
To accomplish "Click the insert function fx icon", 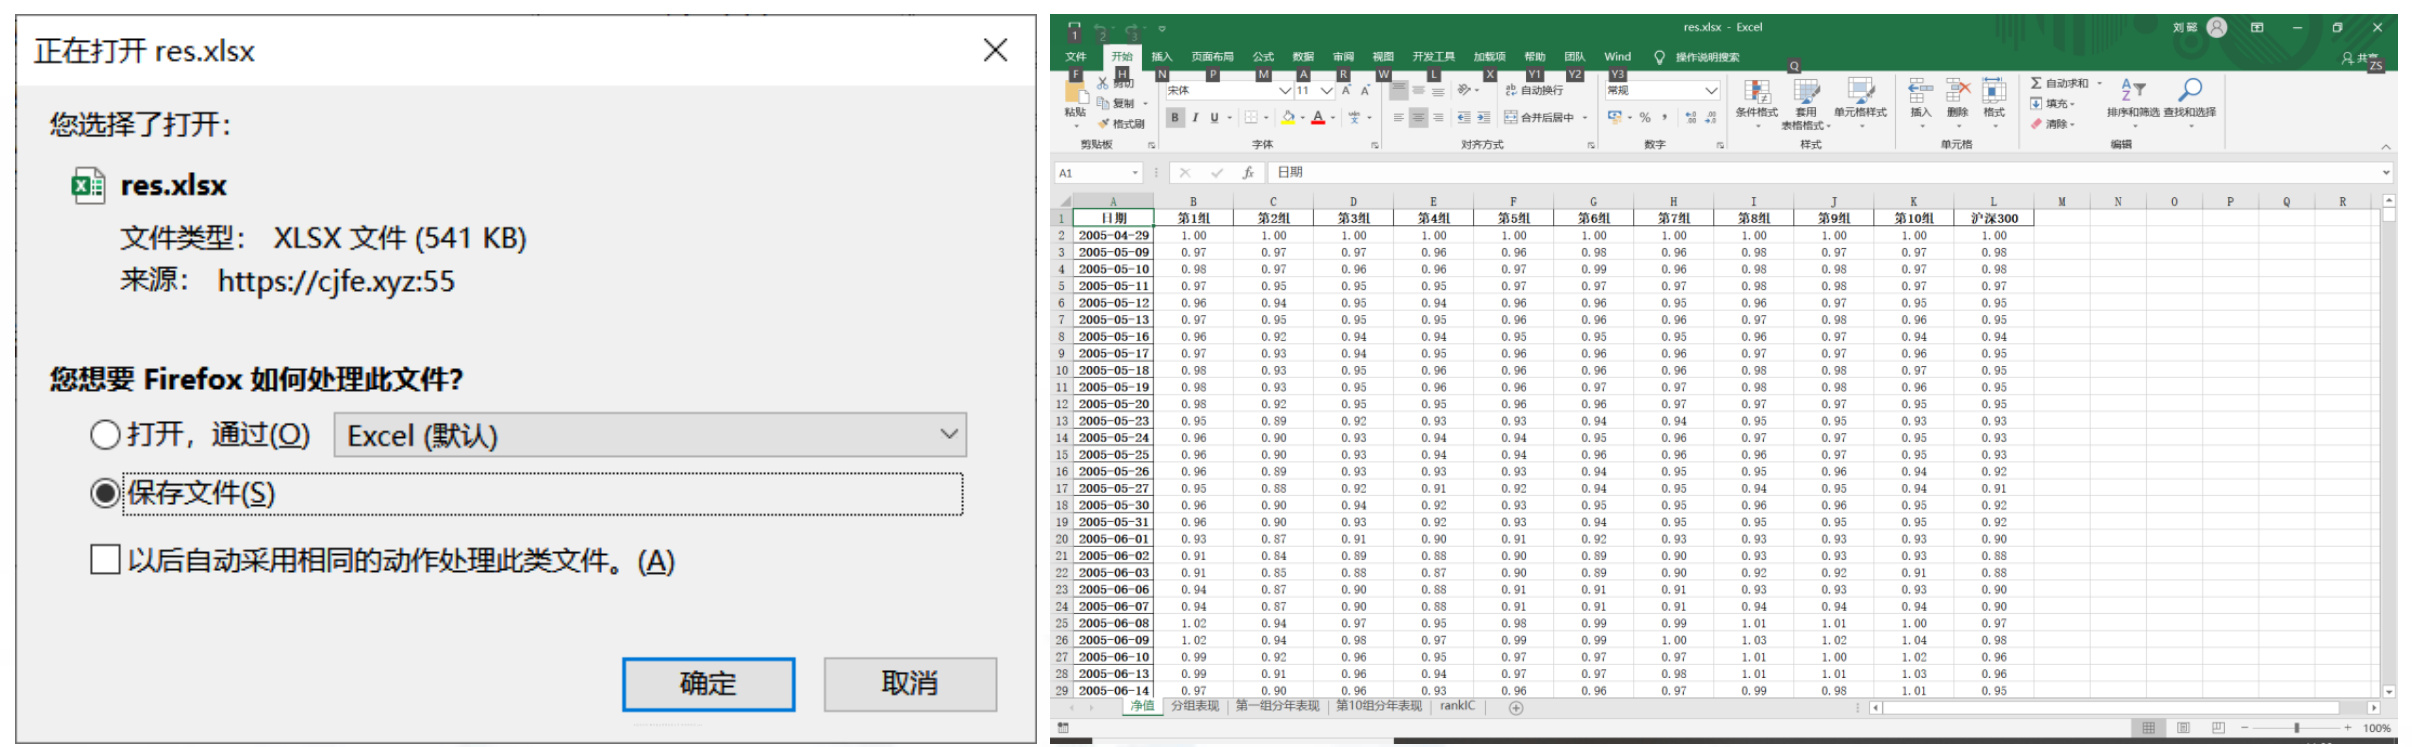I will 1248,173.
